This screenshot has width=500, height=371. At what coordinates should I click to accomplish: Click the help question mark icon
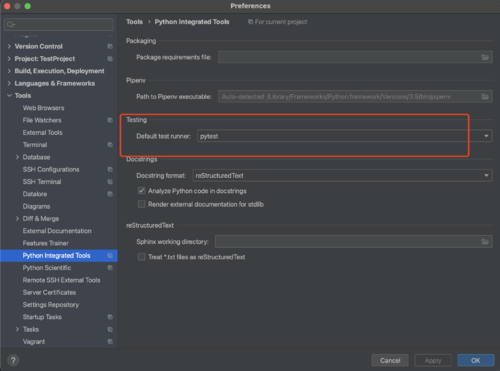click(13, 360)
